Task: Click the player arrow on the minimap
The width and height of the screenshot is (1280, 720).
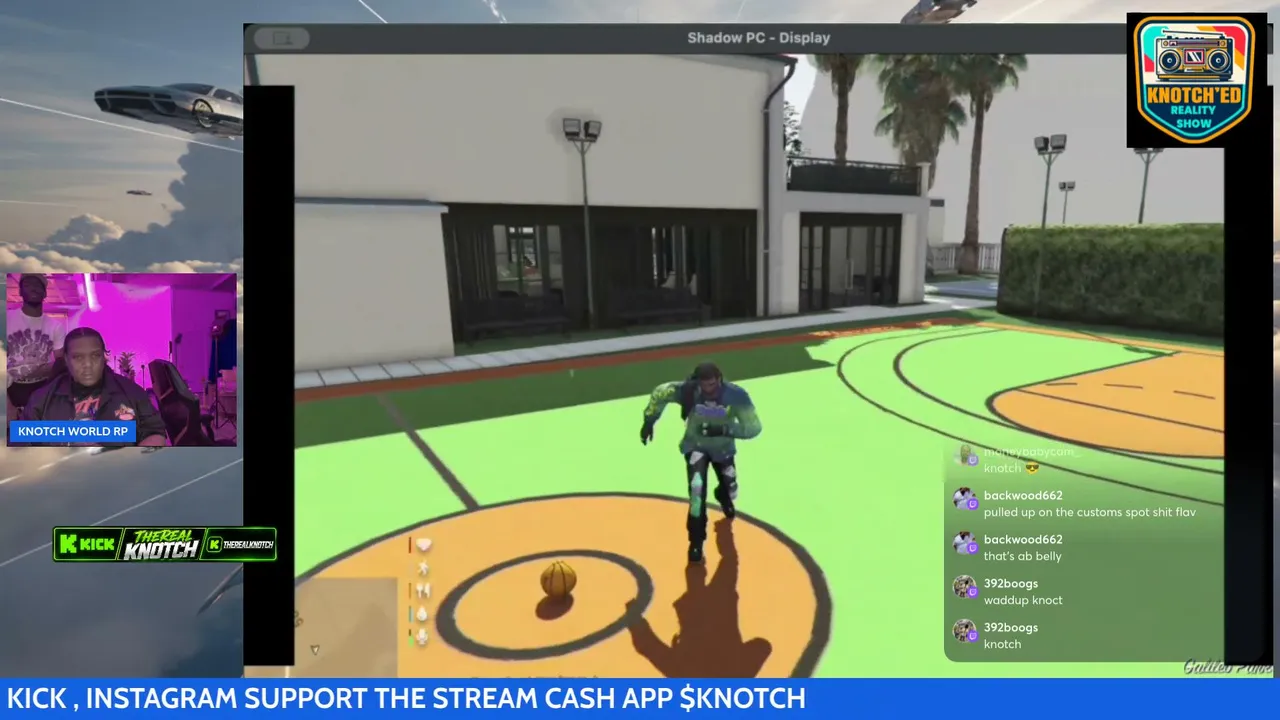Action: [x=315, y=649]
